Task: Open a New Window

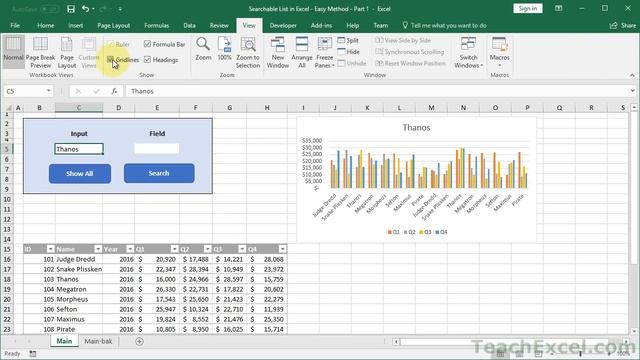Action: (278, 52)
